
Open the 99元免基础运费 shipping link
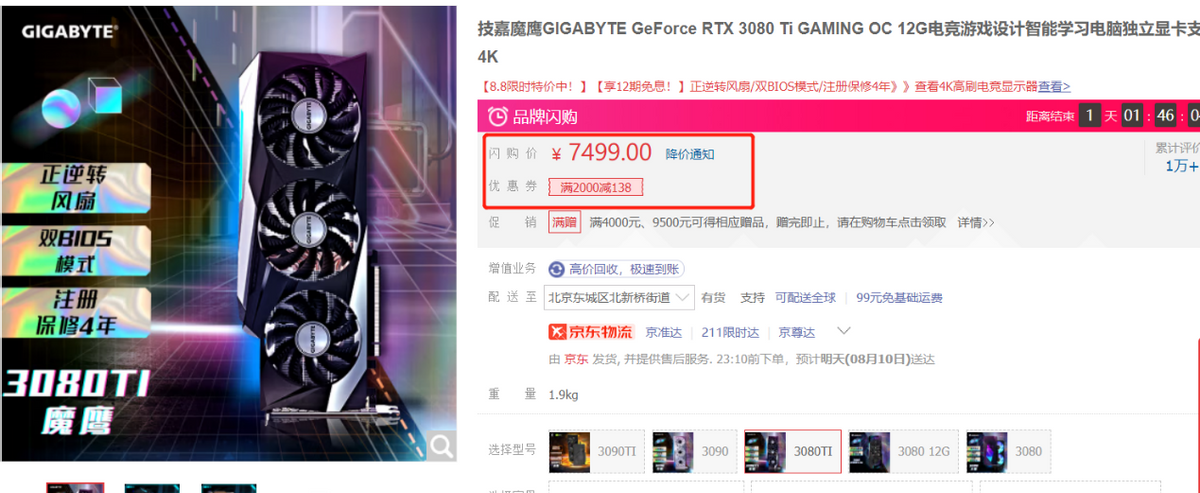[899, 298]
